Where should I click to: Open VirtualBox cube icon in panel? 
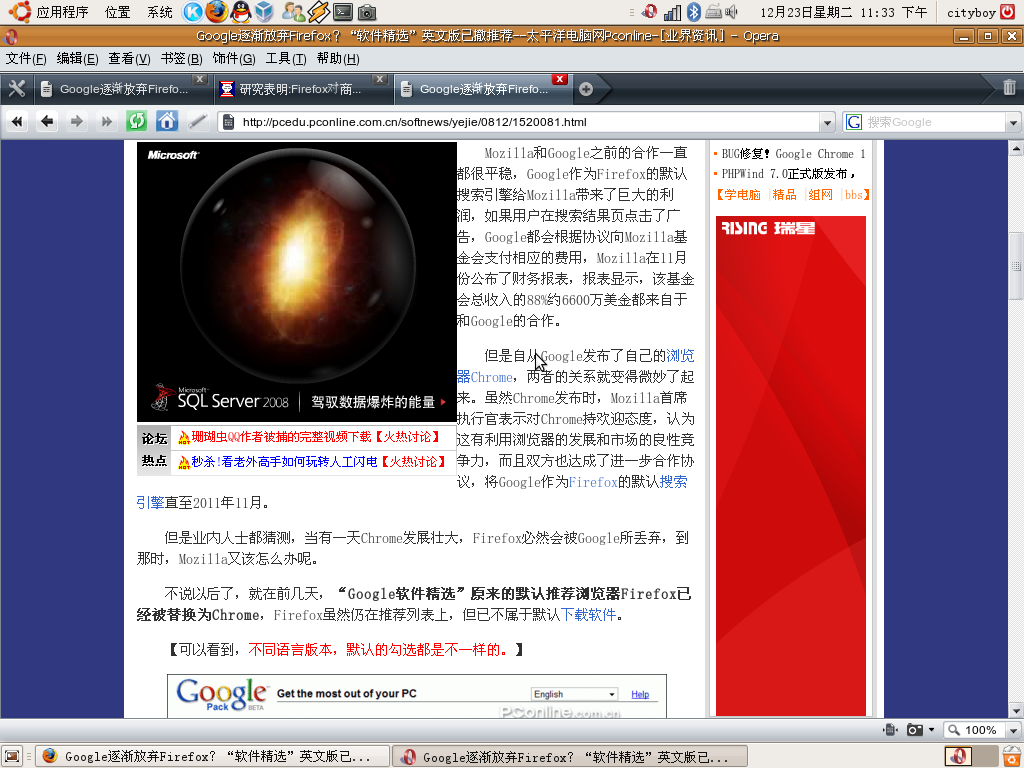264,12
